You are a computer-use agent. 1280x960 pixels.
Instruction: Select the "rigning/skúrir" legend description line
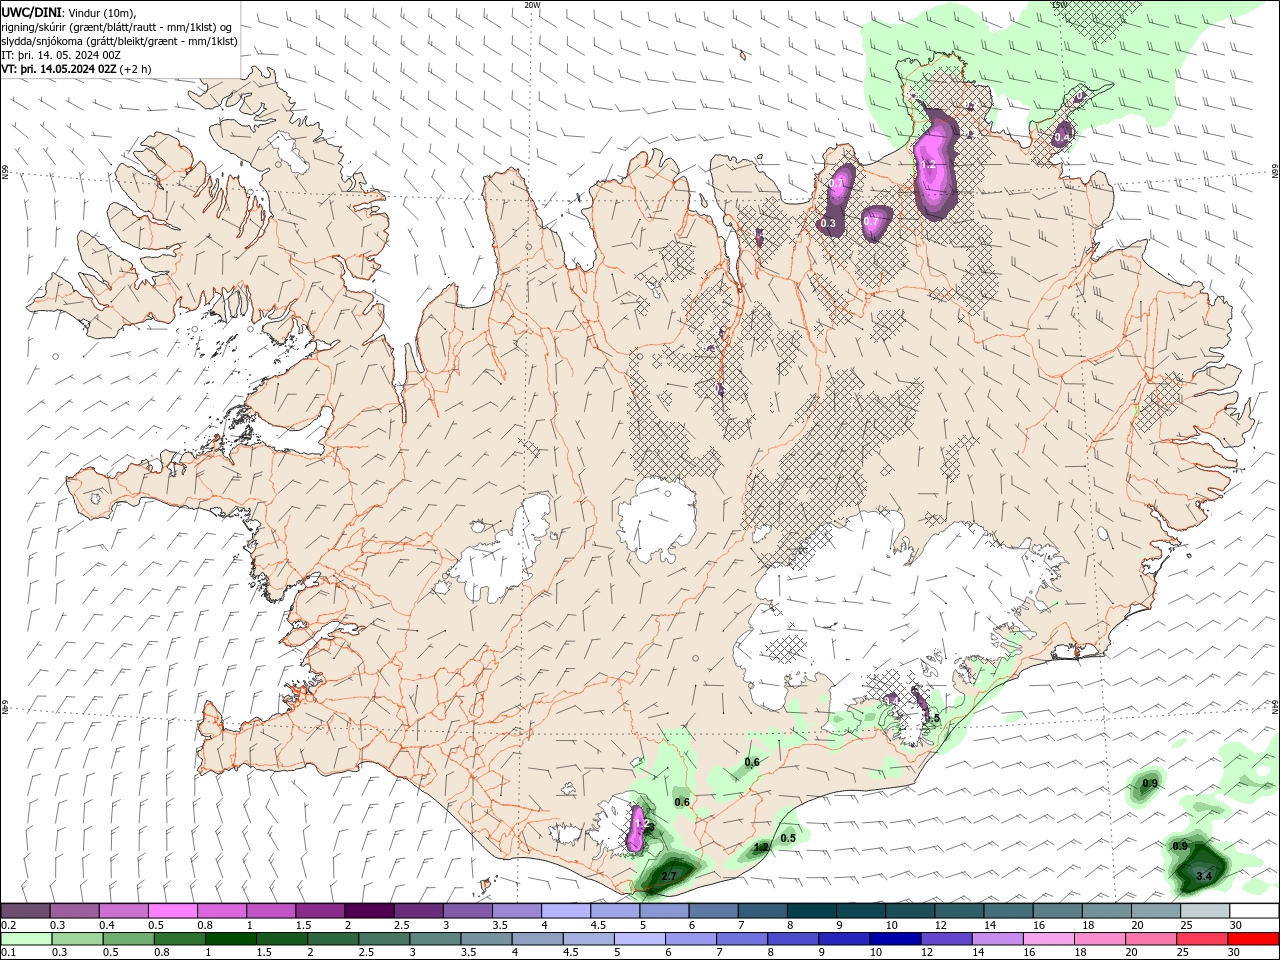116,27
